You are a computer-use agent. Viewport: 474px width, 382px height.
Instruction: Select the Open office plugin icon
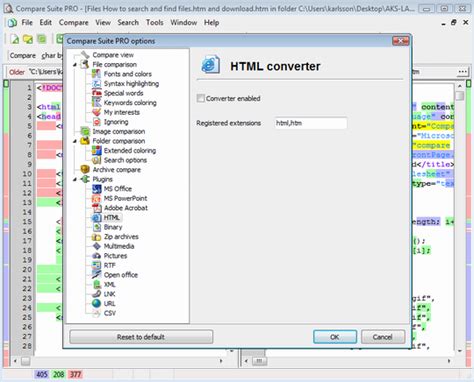pyautogui.click(x=96, y=275)
